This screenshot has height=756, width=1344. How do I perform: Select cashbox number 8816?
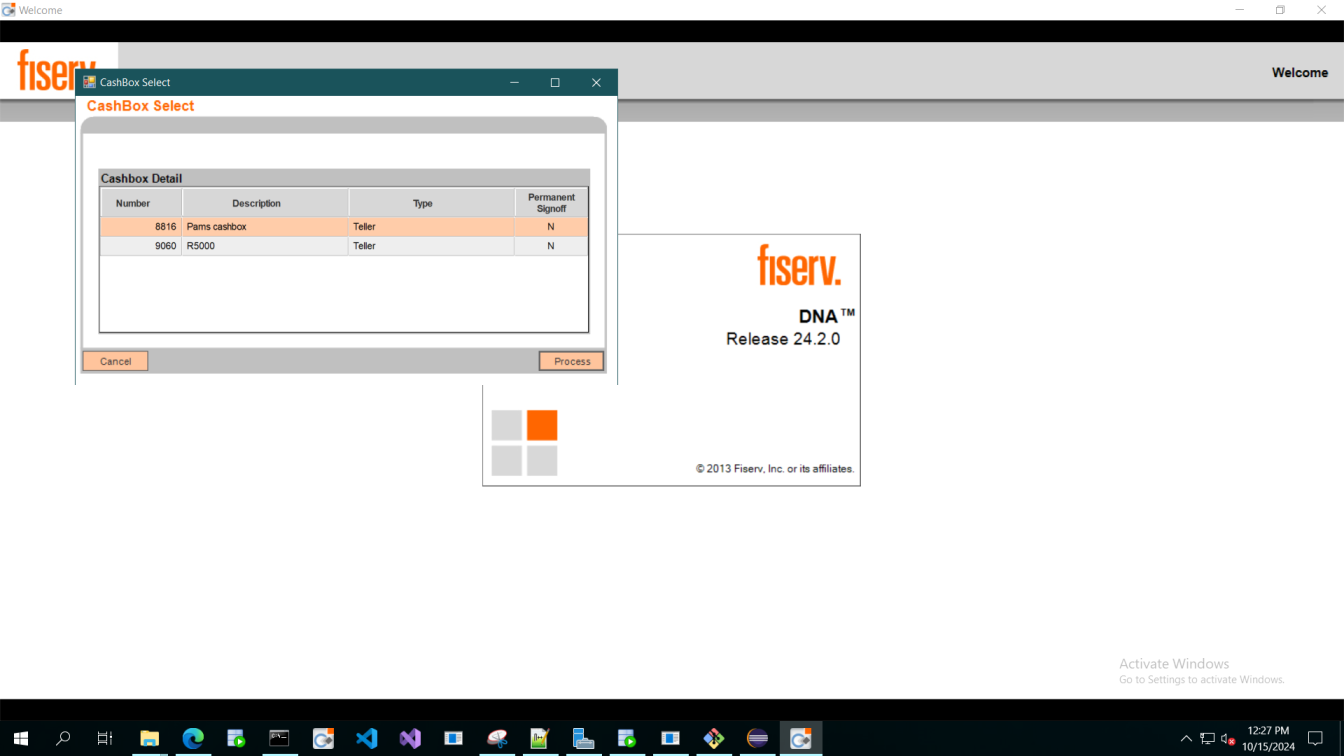pyautogui.click(x=141, y=227)
